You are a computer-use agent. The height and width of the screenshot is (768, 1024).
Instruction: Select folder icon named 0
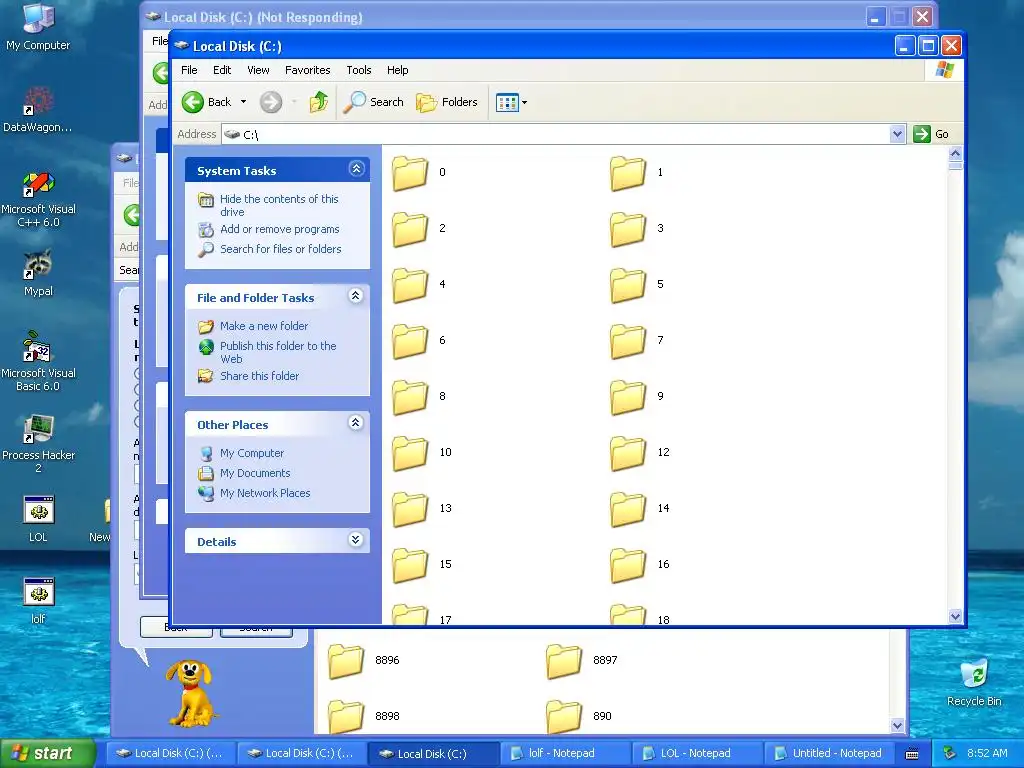point(410,173)
